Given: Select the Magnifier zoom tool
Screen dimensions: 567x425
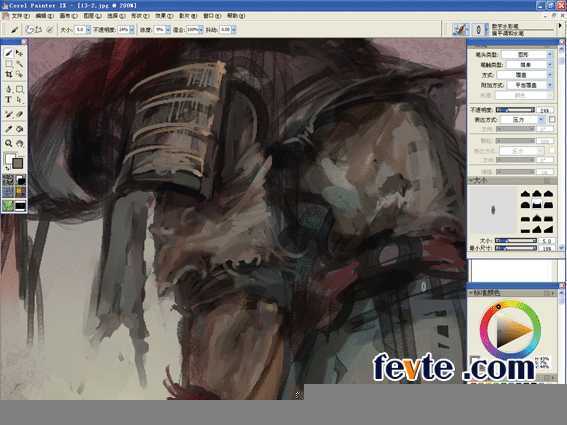Looking at the screenshot, I should [x=9, y=143].
